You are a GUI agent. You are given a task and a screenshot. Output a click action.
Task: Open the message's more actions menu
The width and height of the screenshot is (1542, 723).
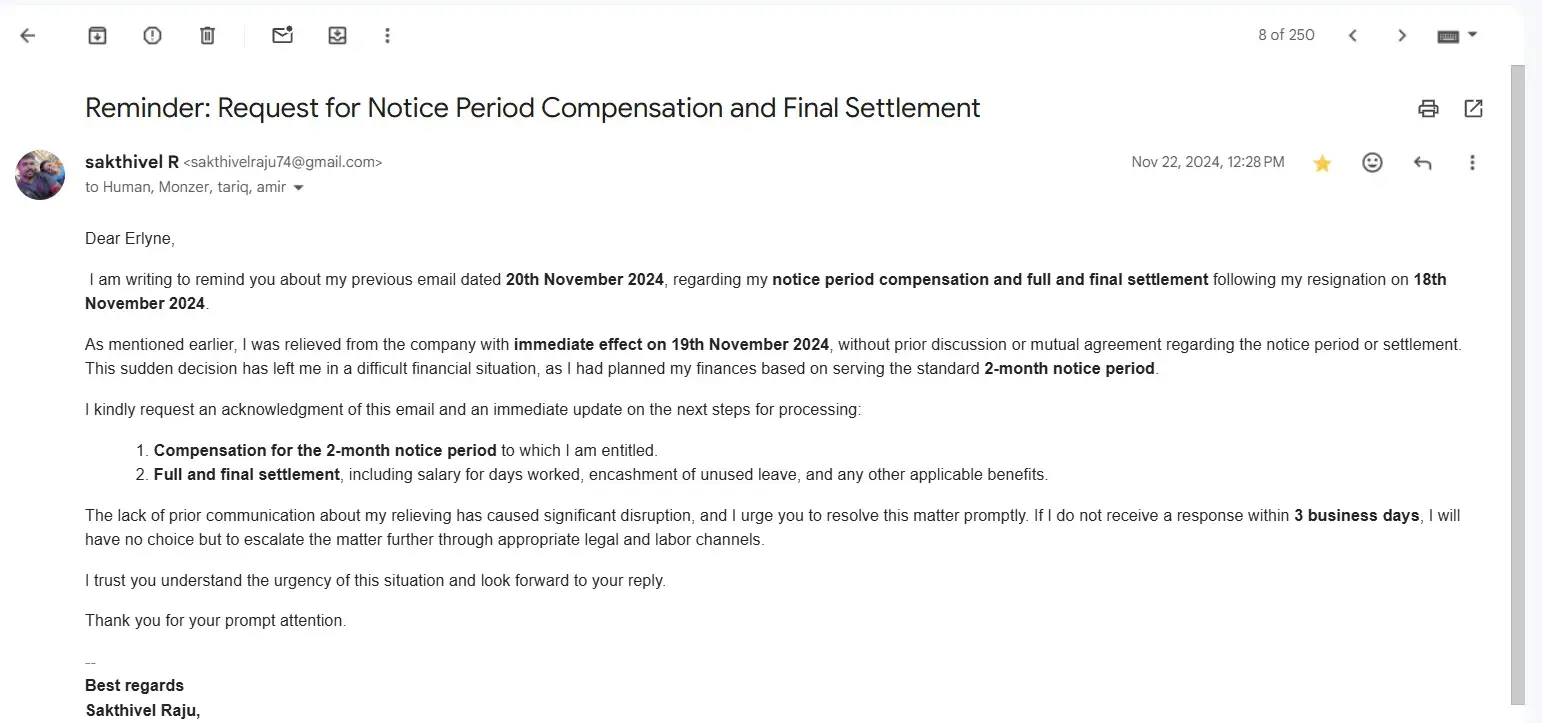[1472, 163]
